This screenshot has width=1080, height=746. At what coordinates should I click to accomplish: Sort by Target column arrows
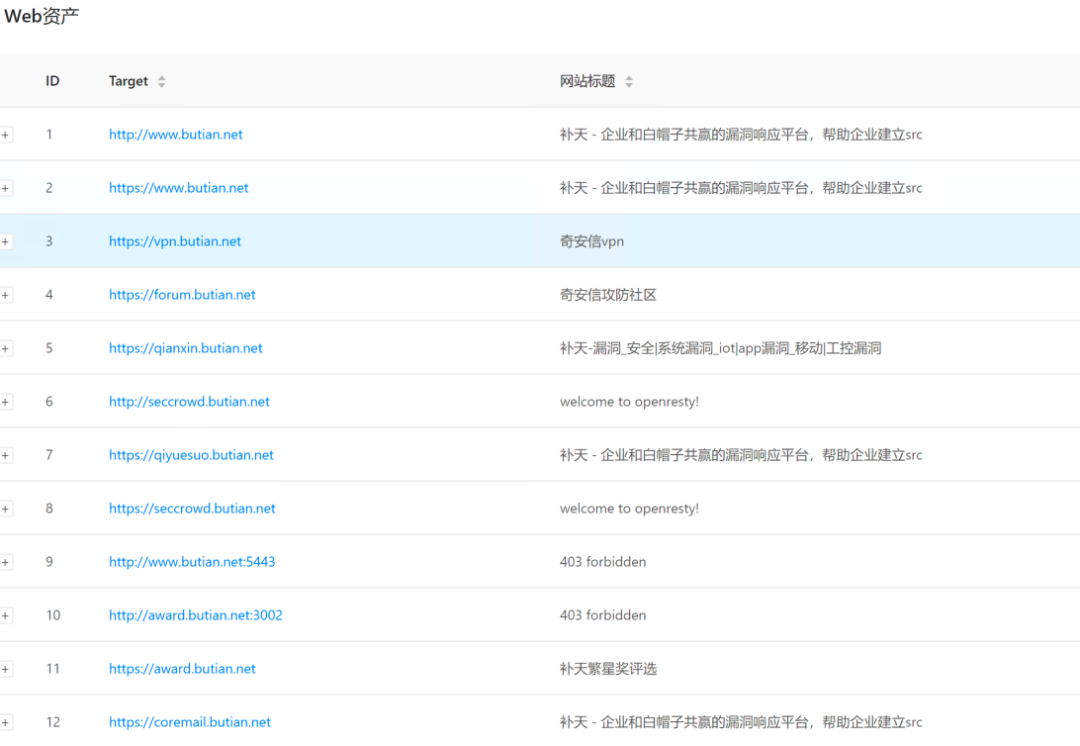click(162, 81)
